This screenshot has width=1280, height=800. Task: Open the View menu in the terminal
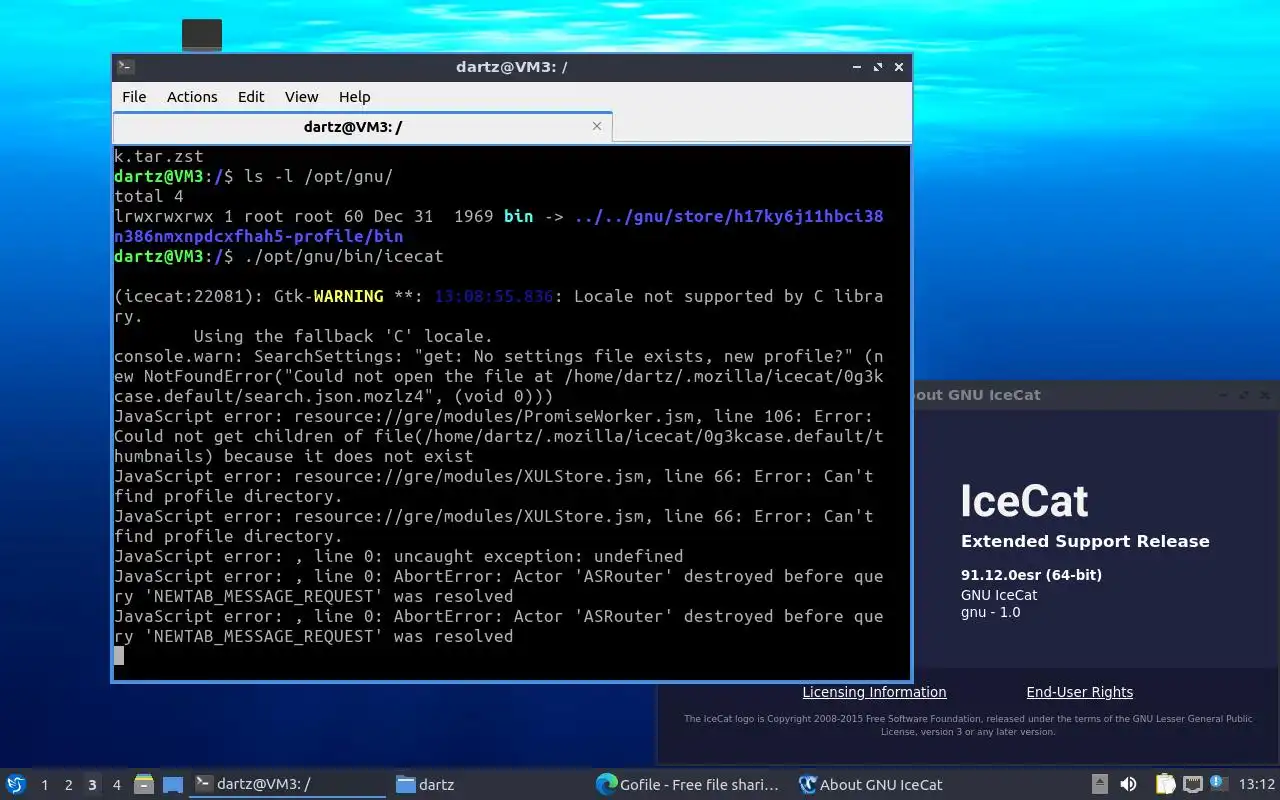pos(301,97)
